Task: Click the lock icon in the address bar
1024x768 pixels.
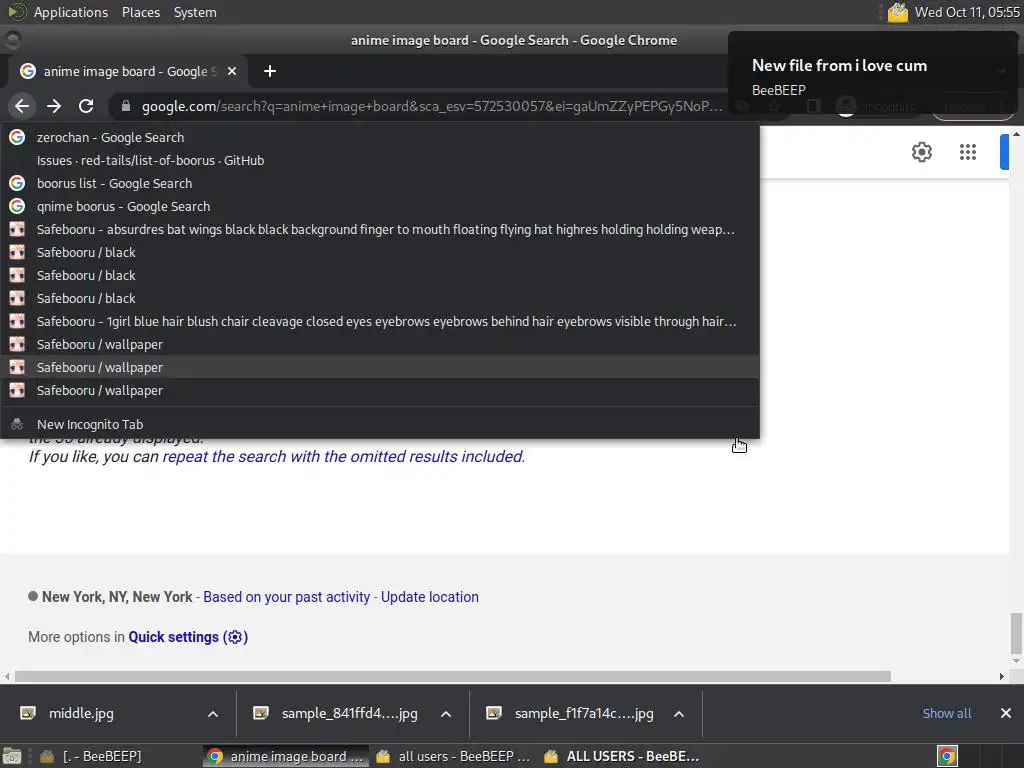Action: tap(126, 106)
